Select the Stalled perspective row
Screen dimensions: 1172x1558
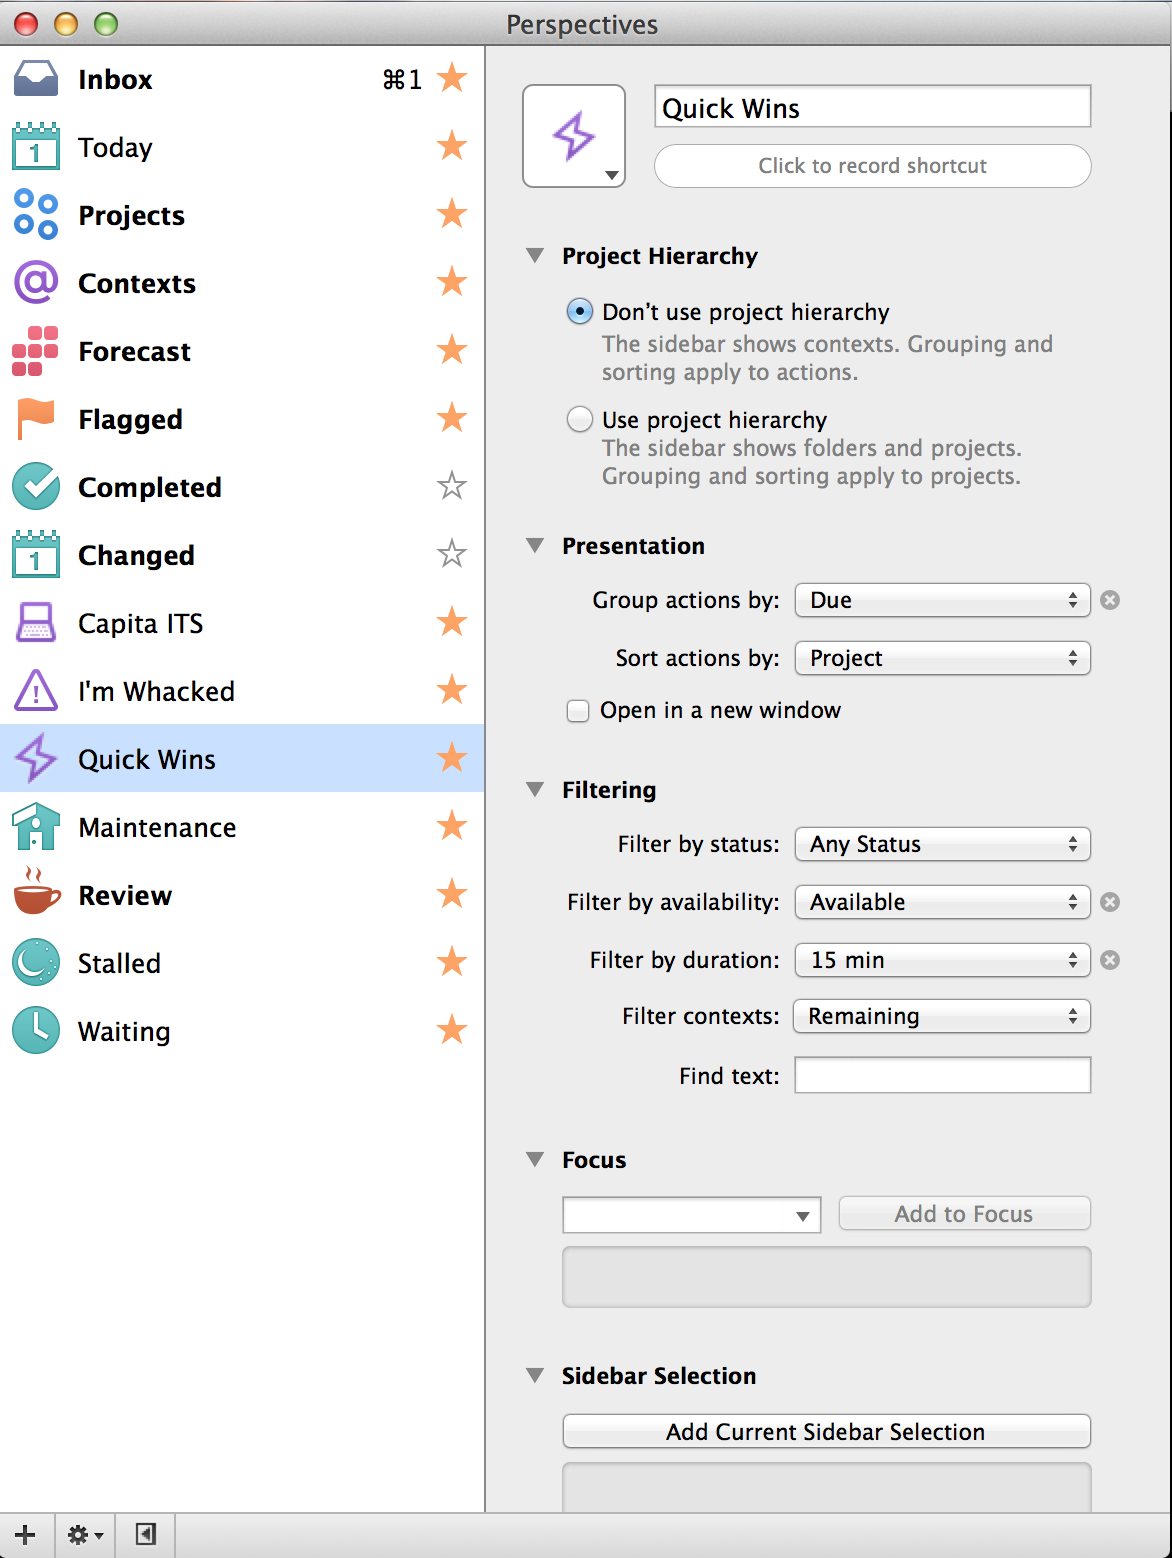(x=242, y=963)
